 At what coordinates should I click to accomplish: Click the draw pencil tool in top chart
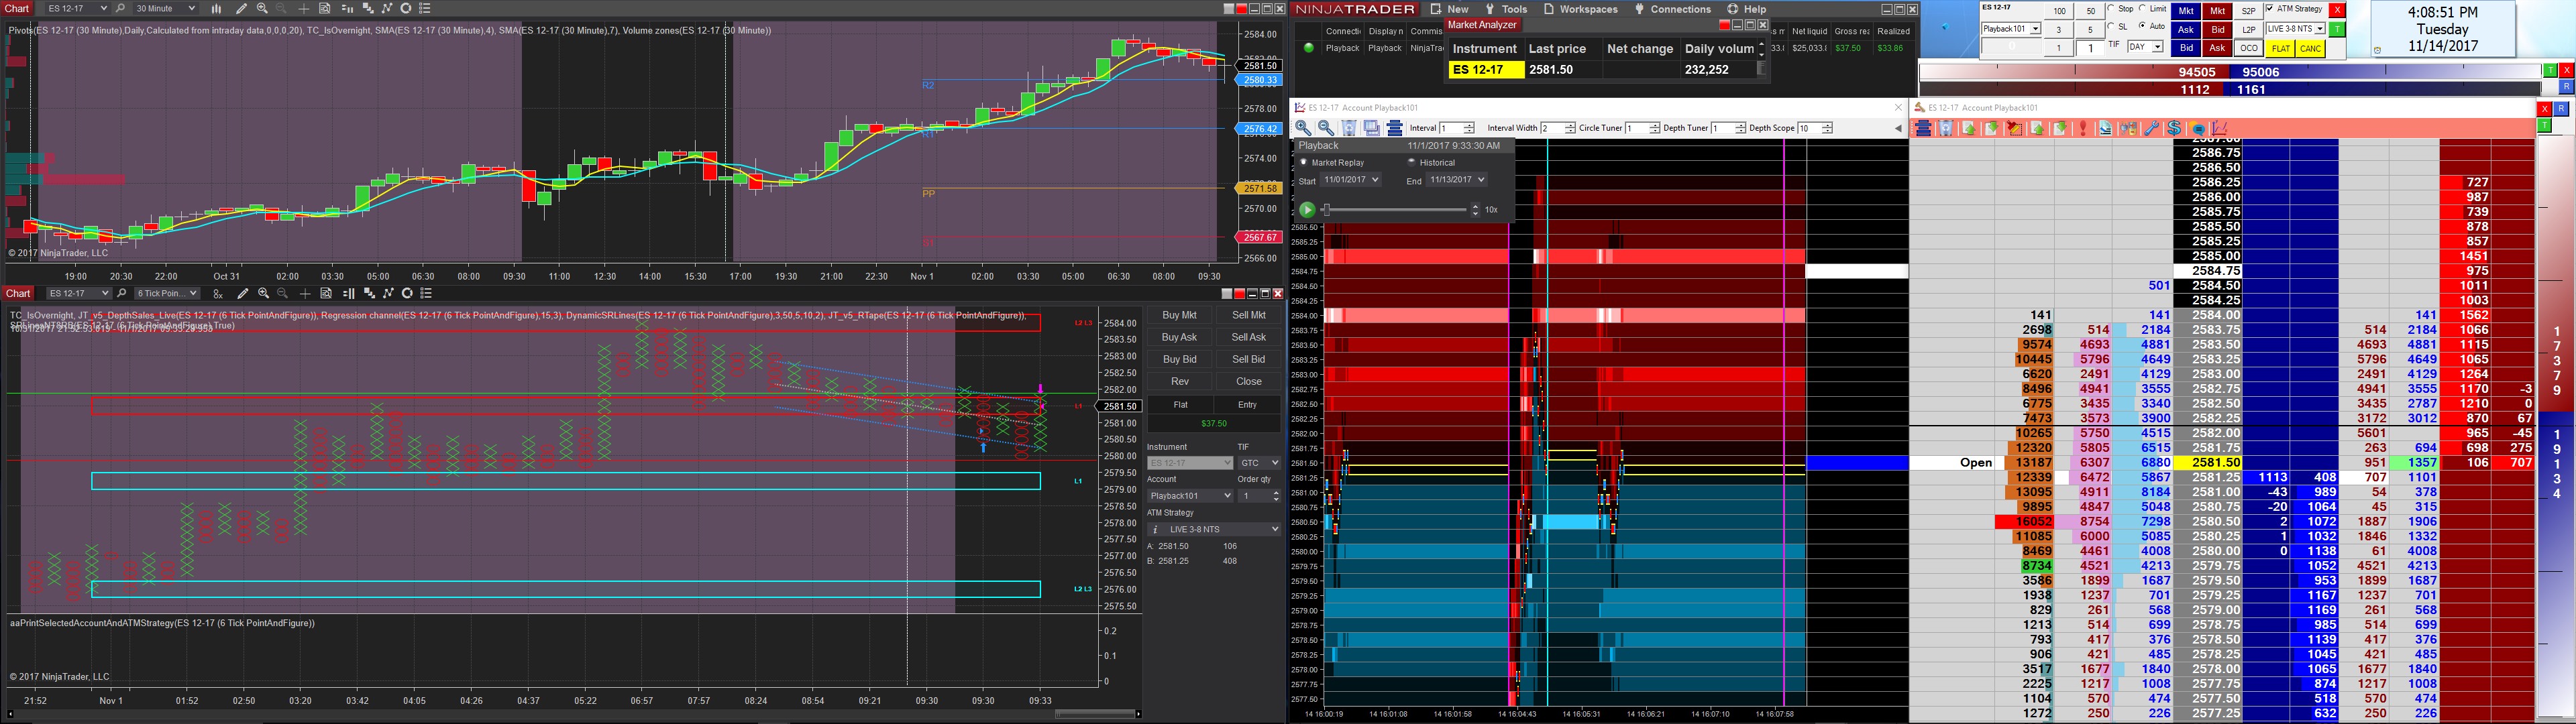pyautogui.click(x=241, y=8)
